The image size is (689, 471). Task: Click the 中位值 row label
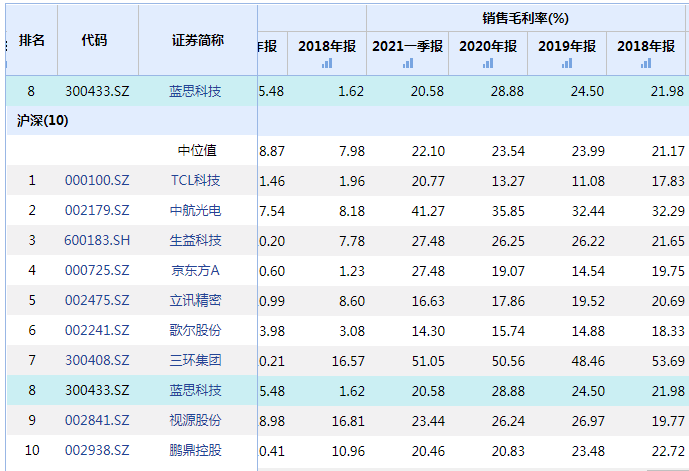[197, 150]
